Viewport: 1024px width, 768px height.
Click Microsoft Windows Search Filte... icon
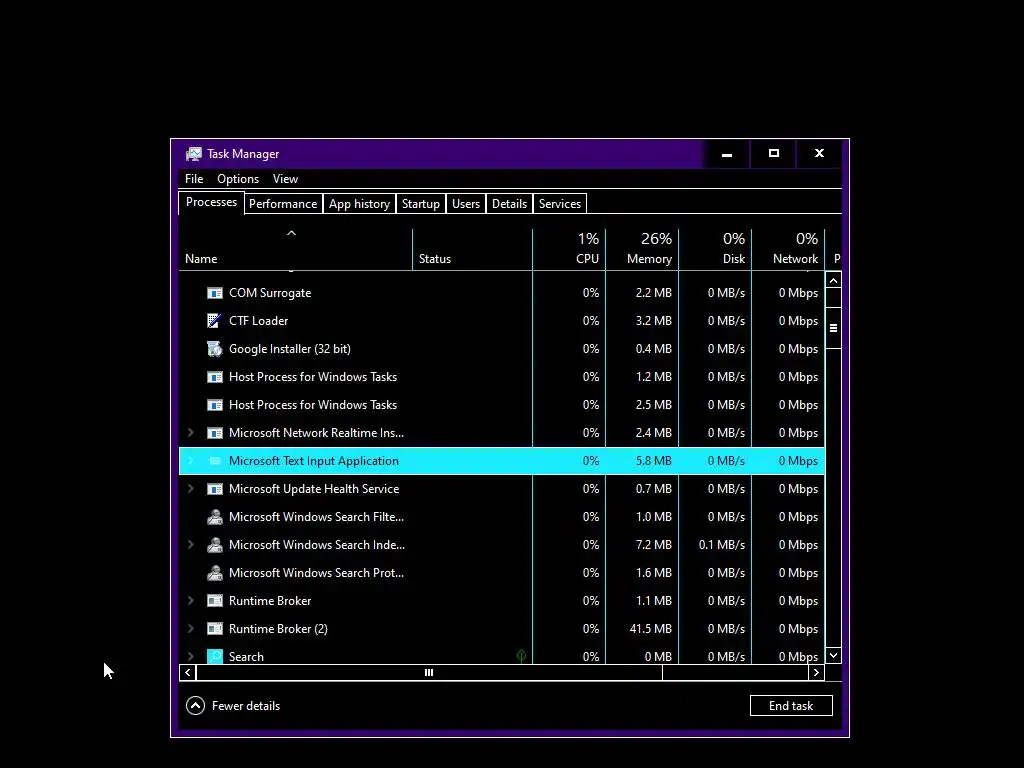[x=214, y=517]
